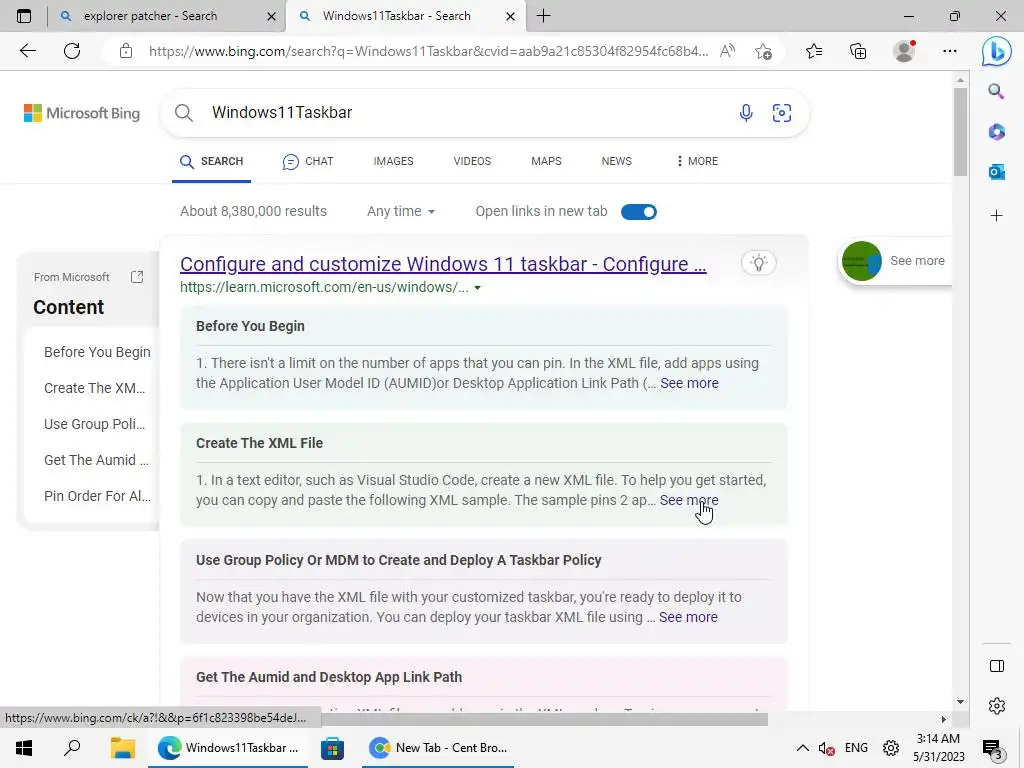The width and height of the screenshot is (1024, 768).
Task: Switch to the MAPS tab
Action: point(546,161)
